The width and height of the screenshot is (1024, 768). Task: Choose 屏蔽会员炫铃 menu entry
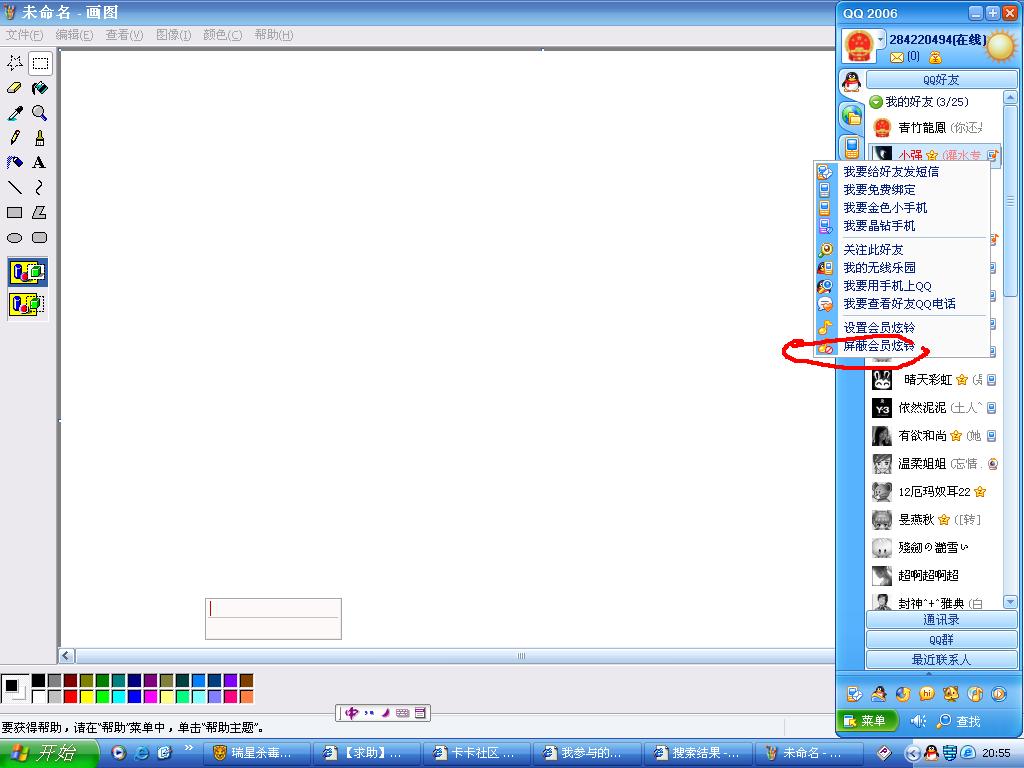[902, 346]
